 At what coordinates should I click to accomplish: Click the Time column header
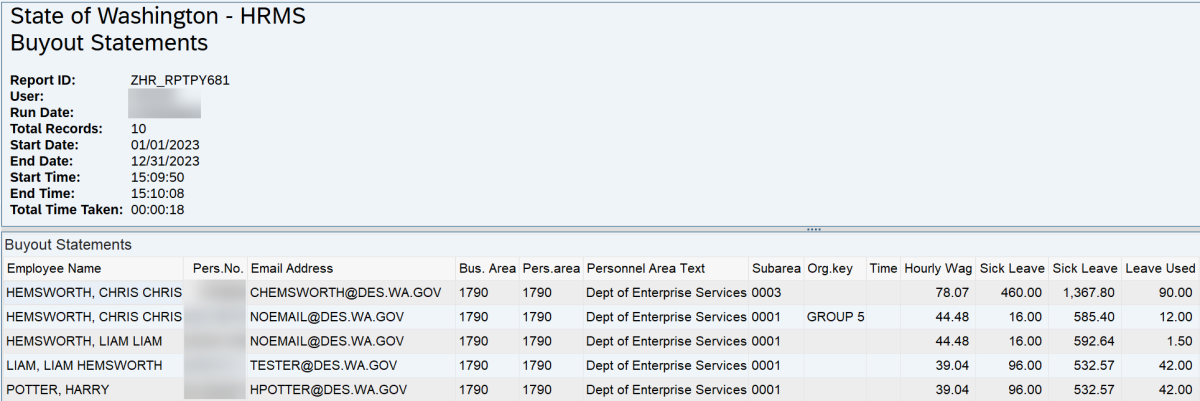[883, 269]
